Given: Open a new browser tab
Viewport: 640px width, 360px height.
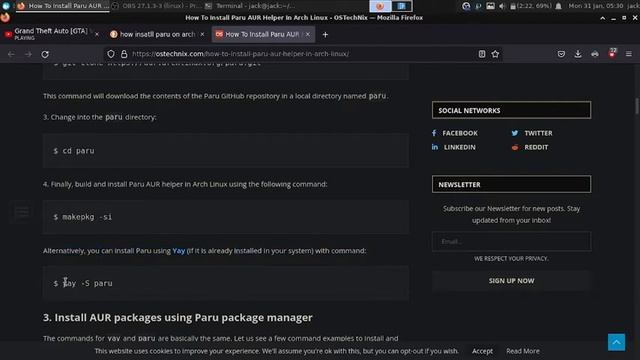Looking at the screenshot, I should [x=325, y=35].
